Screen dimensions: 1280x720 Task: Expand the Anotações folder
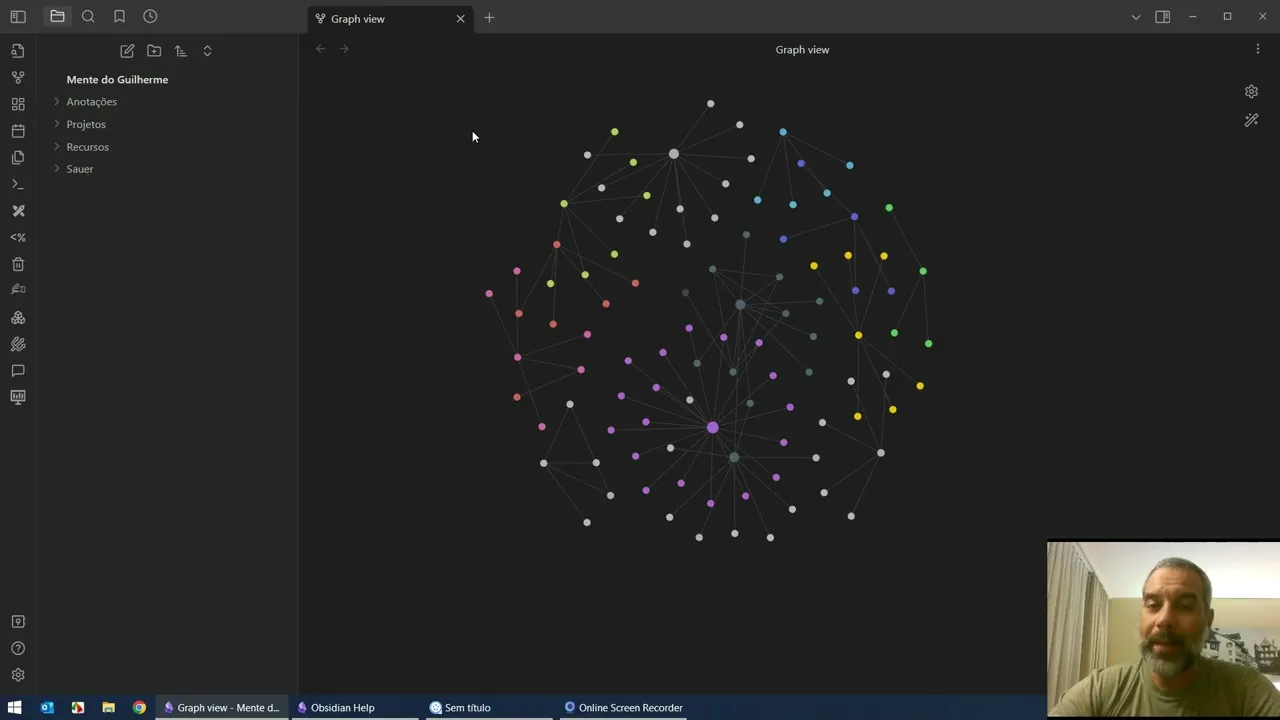point(57,102)
